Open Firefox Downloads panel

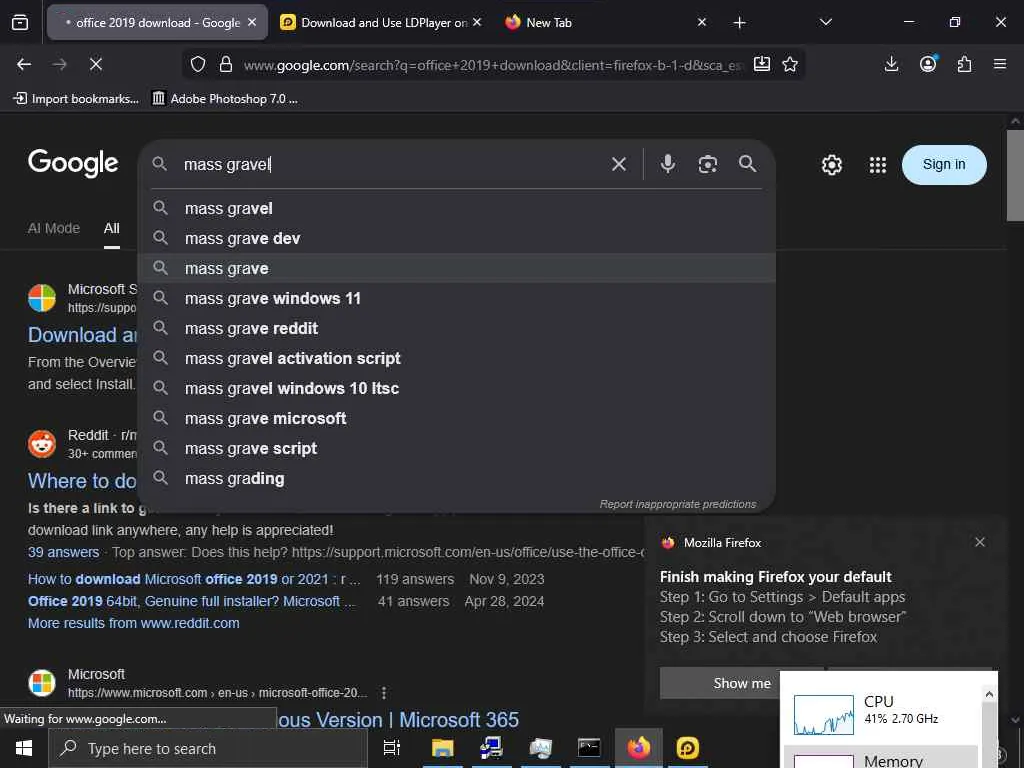891,64
